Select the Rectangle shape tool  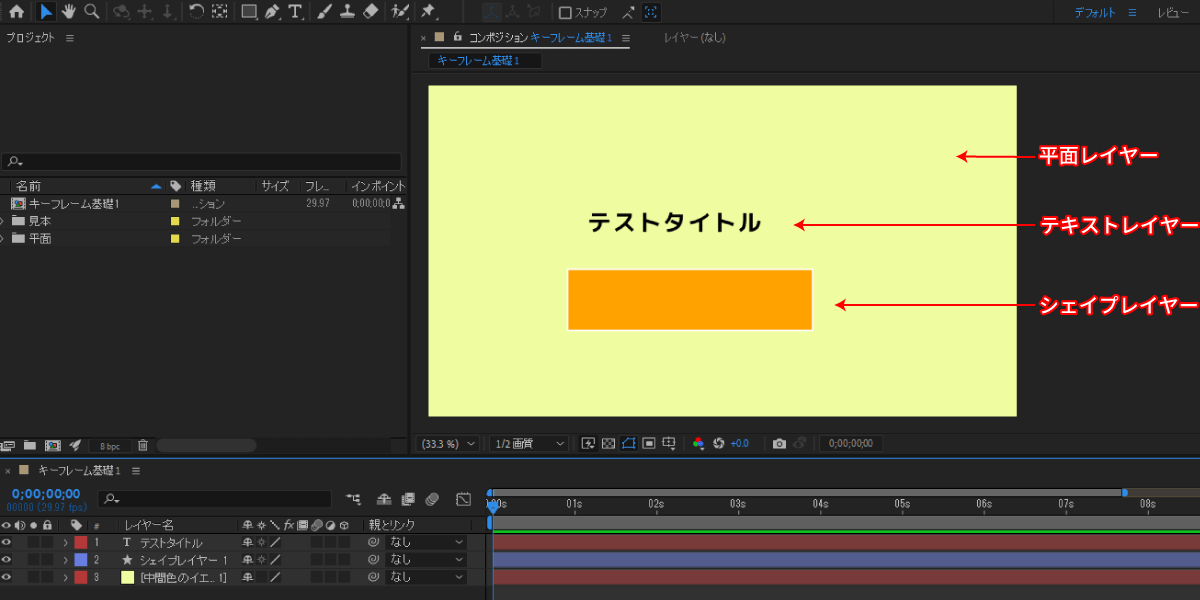click(249, 12)
